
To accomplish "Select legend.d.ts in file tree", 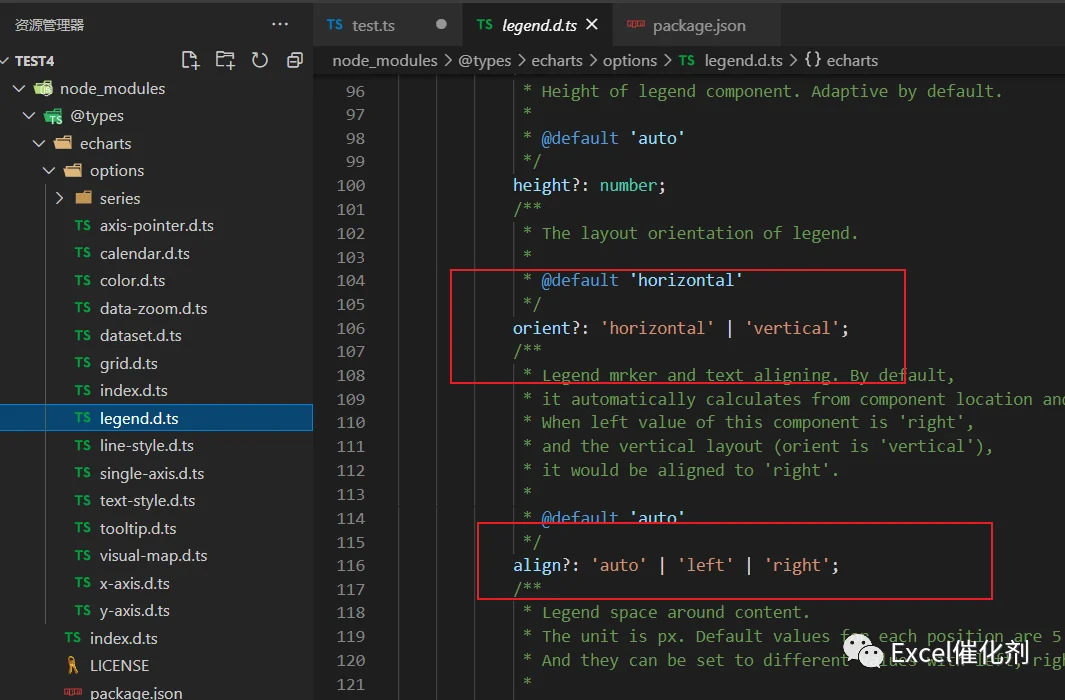I will point(156,418).
